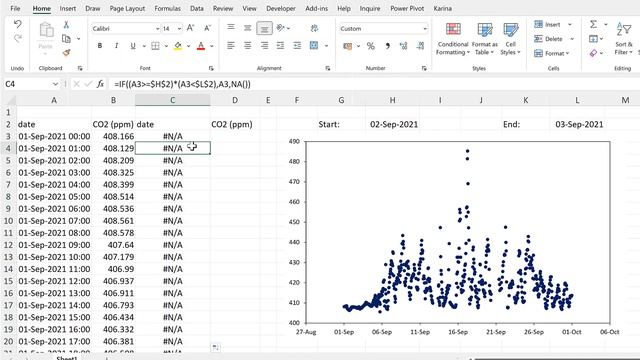The image size is (640, 360).
Task: Expand the Number dialog launcher
Action: pos(424,69)
